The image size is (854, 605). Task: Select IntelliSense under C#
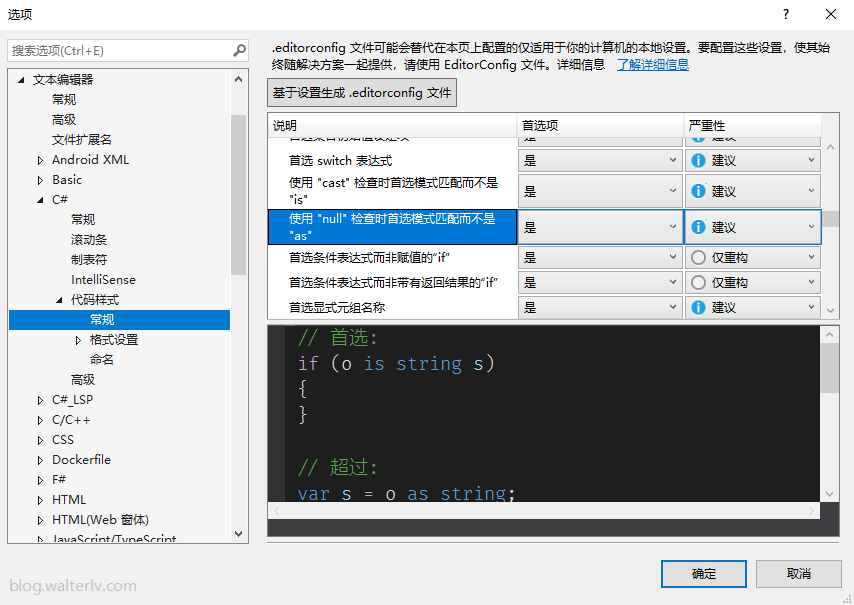103,280
